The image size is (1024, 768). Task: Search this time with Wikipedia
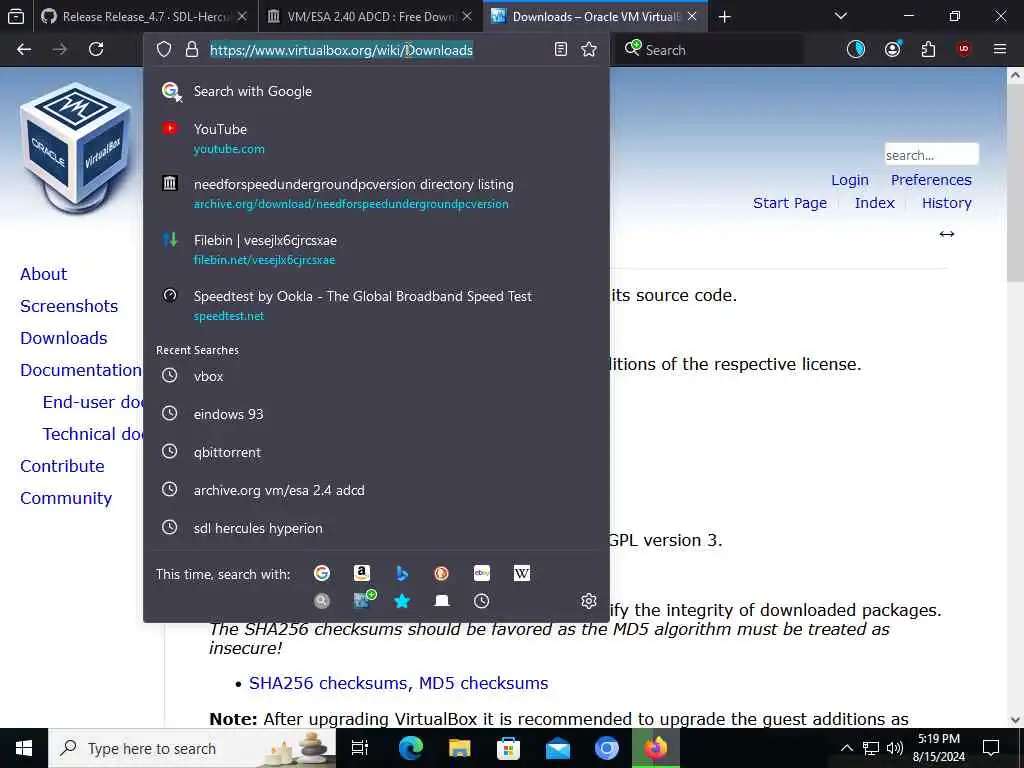click(x=522, y=573)
